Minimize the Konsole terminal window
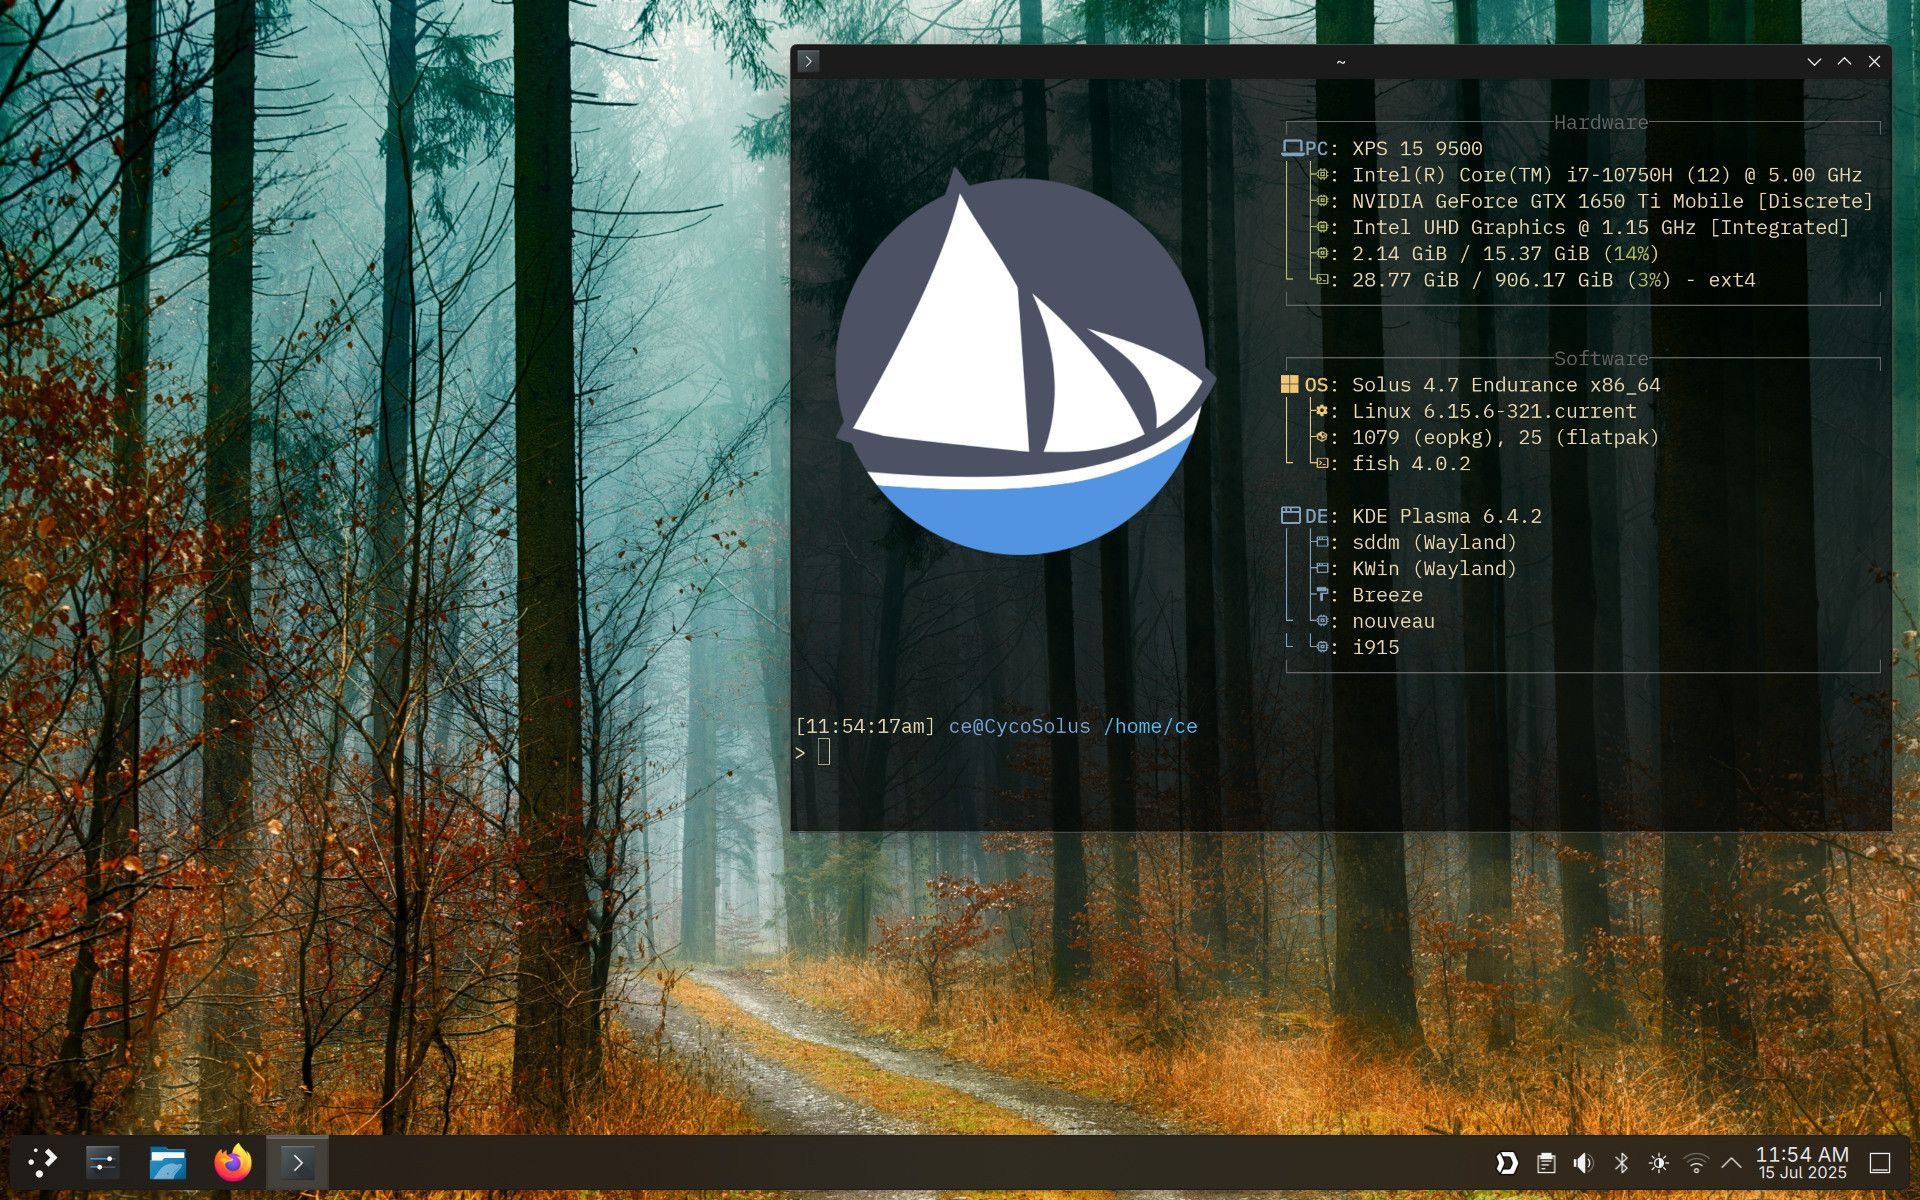1920x1200 pixels. [1814, 61]
